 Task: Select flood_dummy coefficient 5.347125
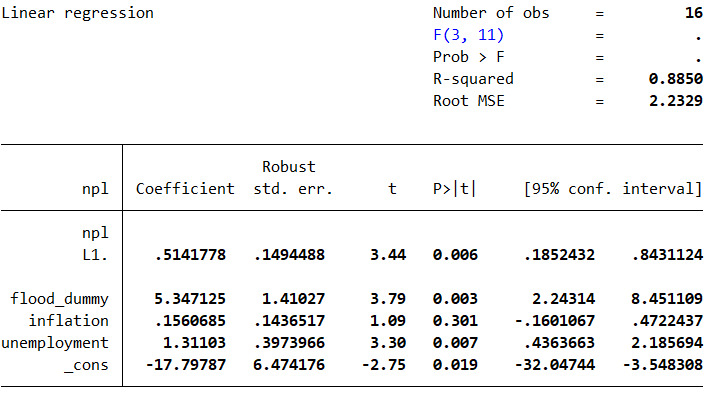click(x=190, y=299)
